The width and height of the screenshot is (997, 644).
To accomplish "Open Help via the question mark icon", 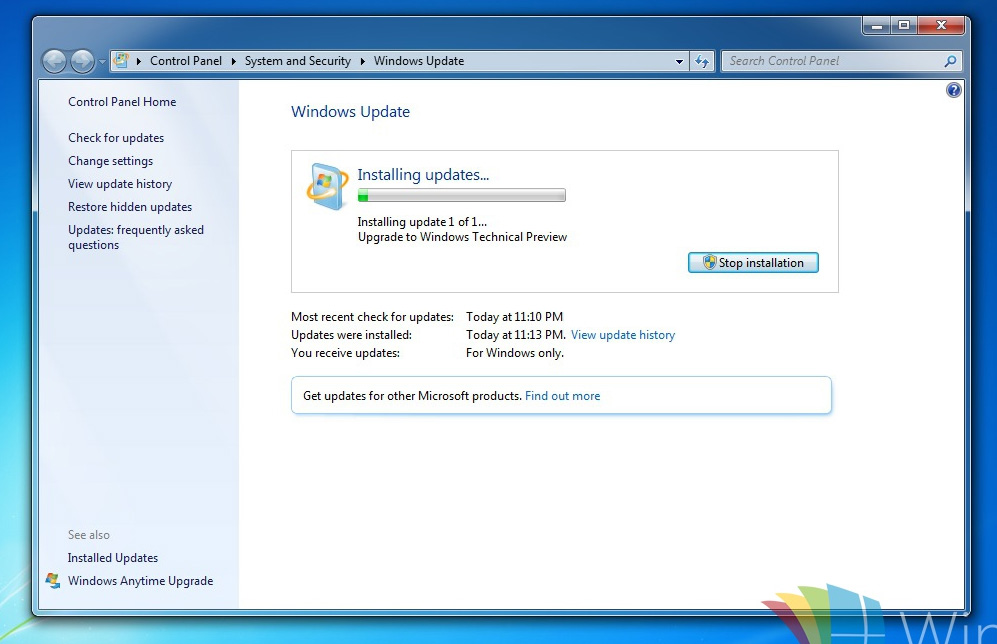I will [953, 90].
